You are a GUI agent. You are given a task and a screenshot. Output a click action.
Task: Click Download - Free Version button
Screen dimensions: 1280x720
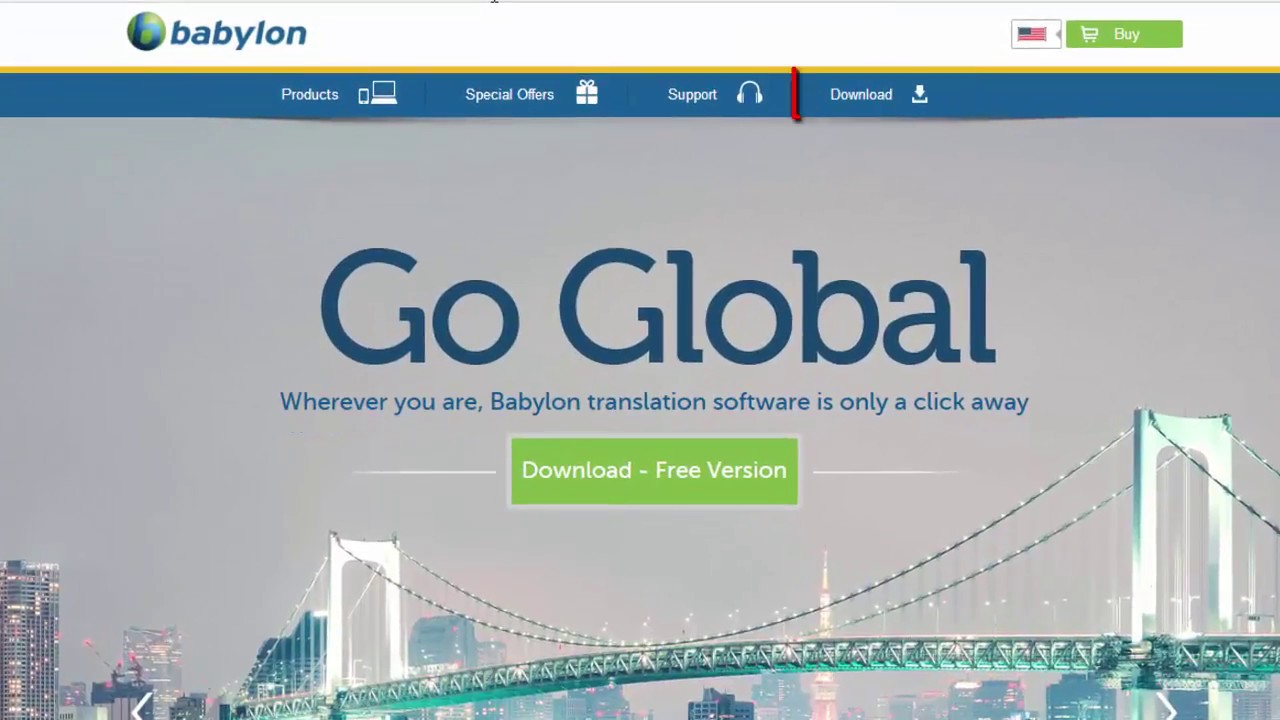pyautogui.click(x=654, y=470)
